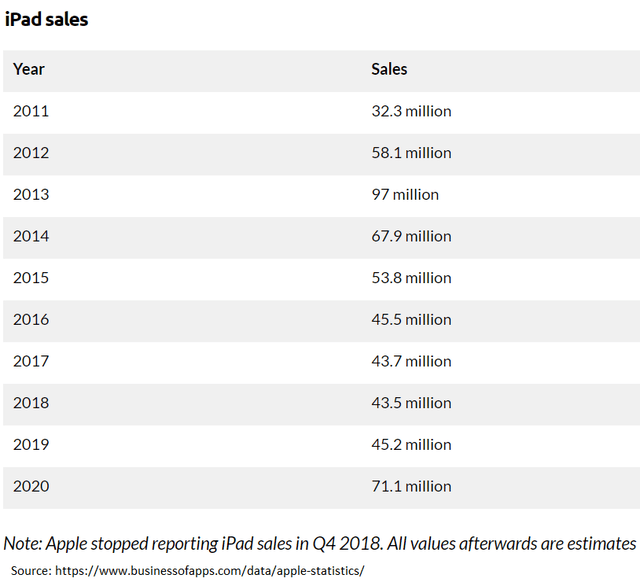Viewport: 640px width, 582px height.
Task: Click the 45.2 million sales value
Action: 411,444
